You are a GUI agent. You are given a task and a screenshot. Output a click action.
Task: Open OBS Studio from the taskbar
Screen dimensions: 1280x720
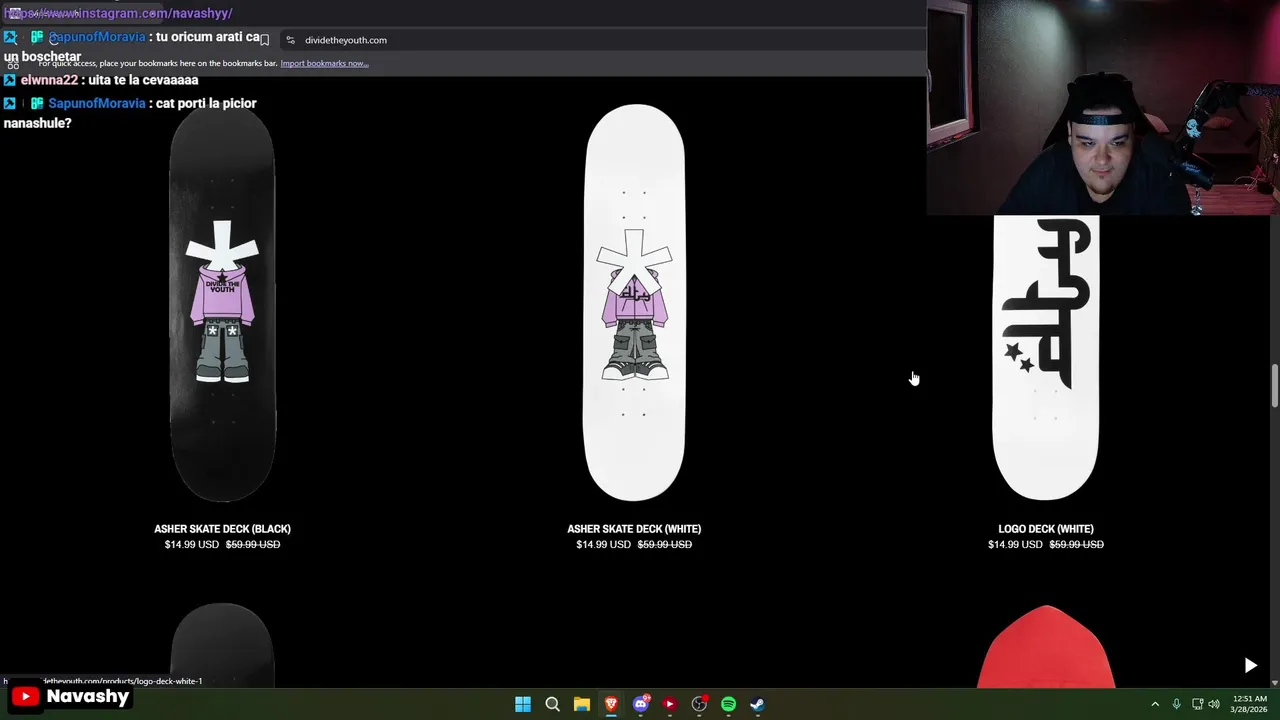699,704
